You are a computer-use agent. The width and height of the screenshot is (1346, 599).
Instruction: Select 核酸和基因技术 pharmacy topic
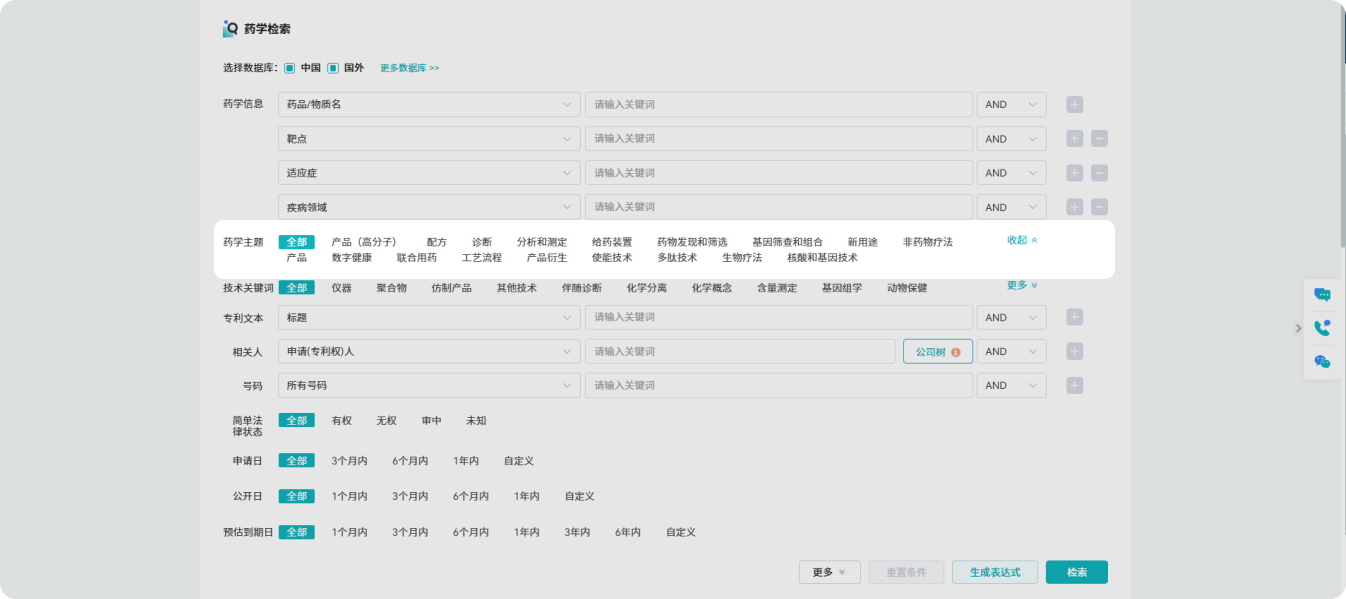point(822,258)
